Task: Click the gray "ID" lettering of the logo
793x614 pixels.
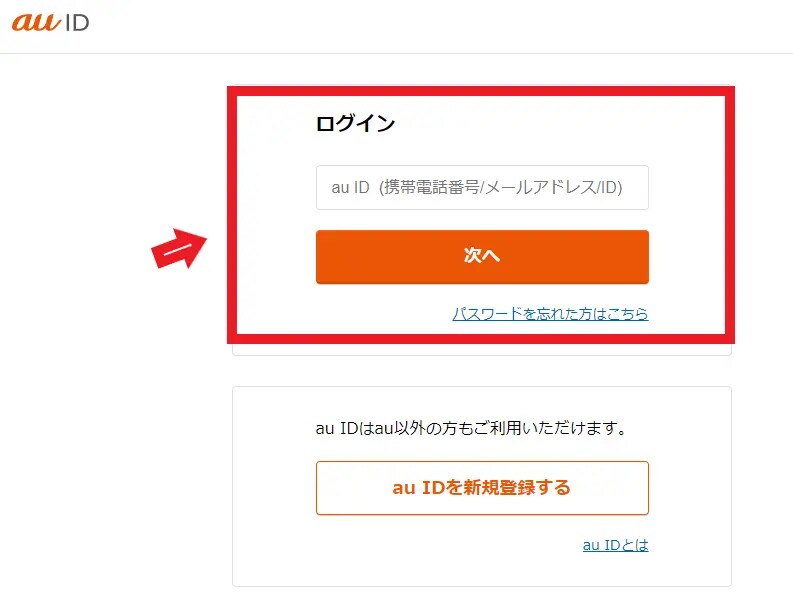Action: click(x=76, y=22)
